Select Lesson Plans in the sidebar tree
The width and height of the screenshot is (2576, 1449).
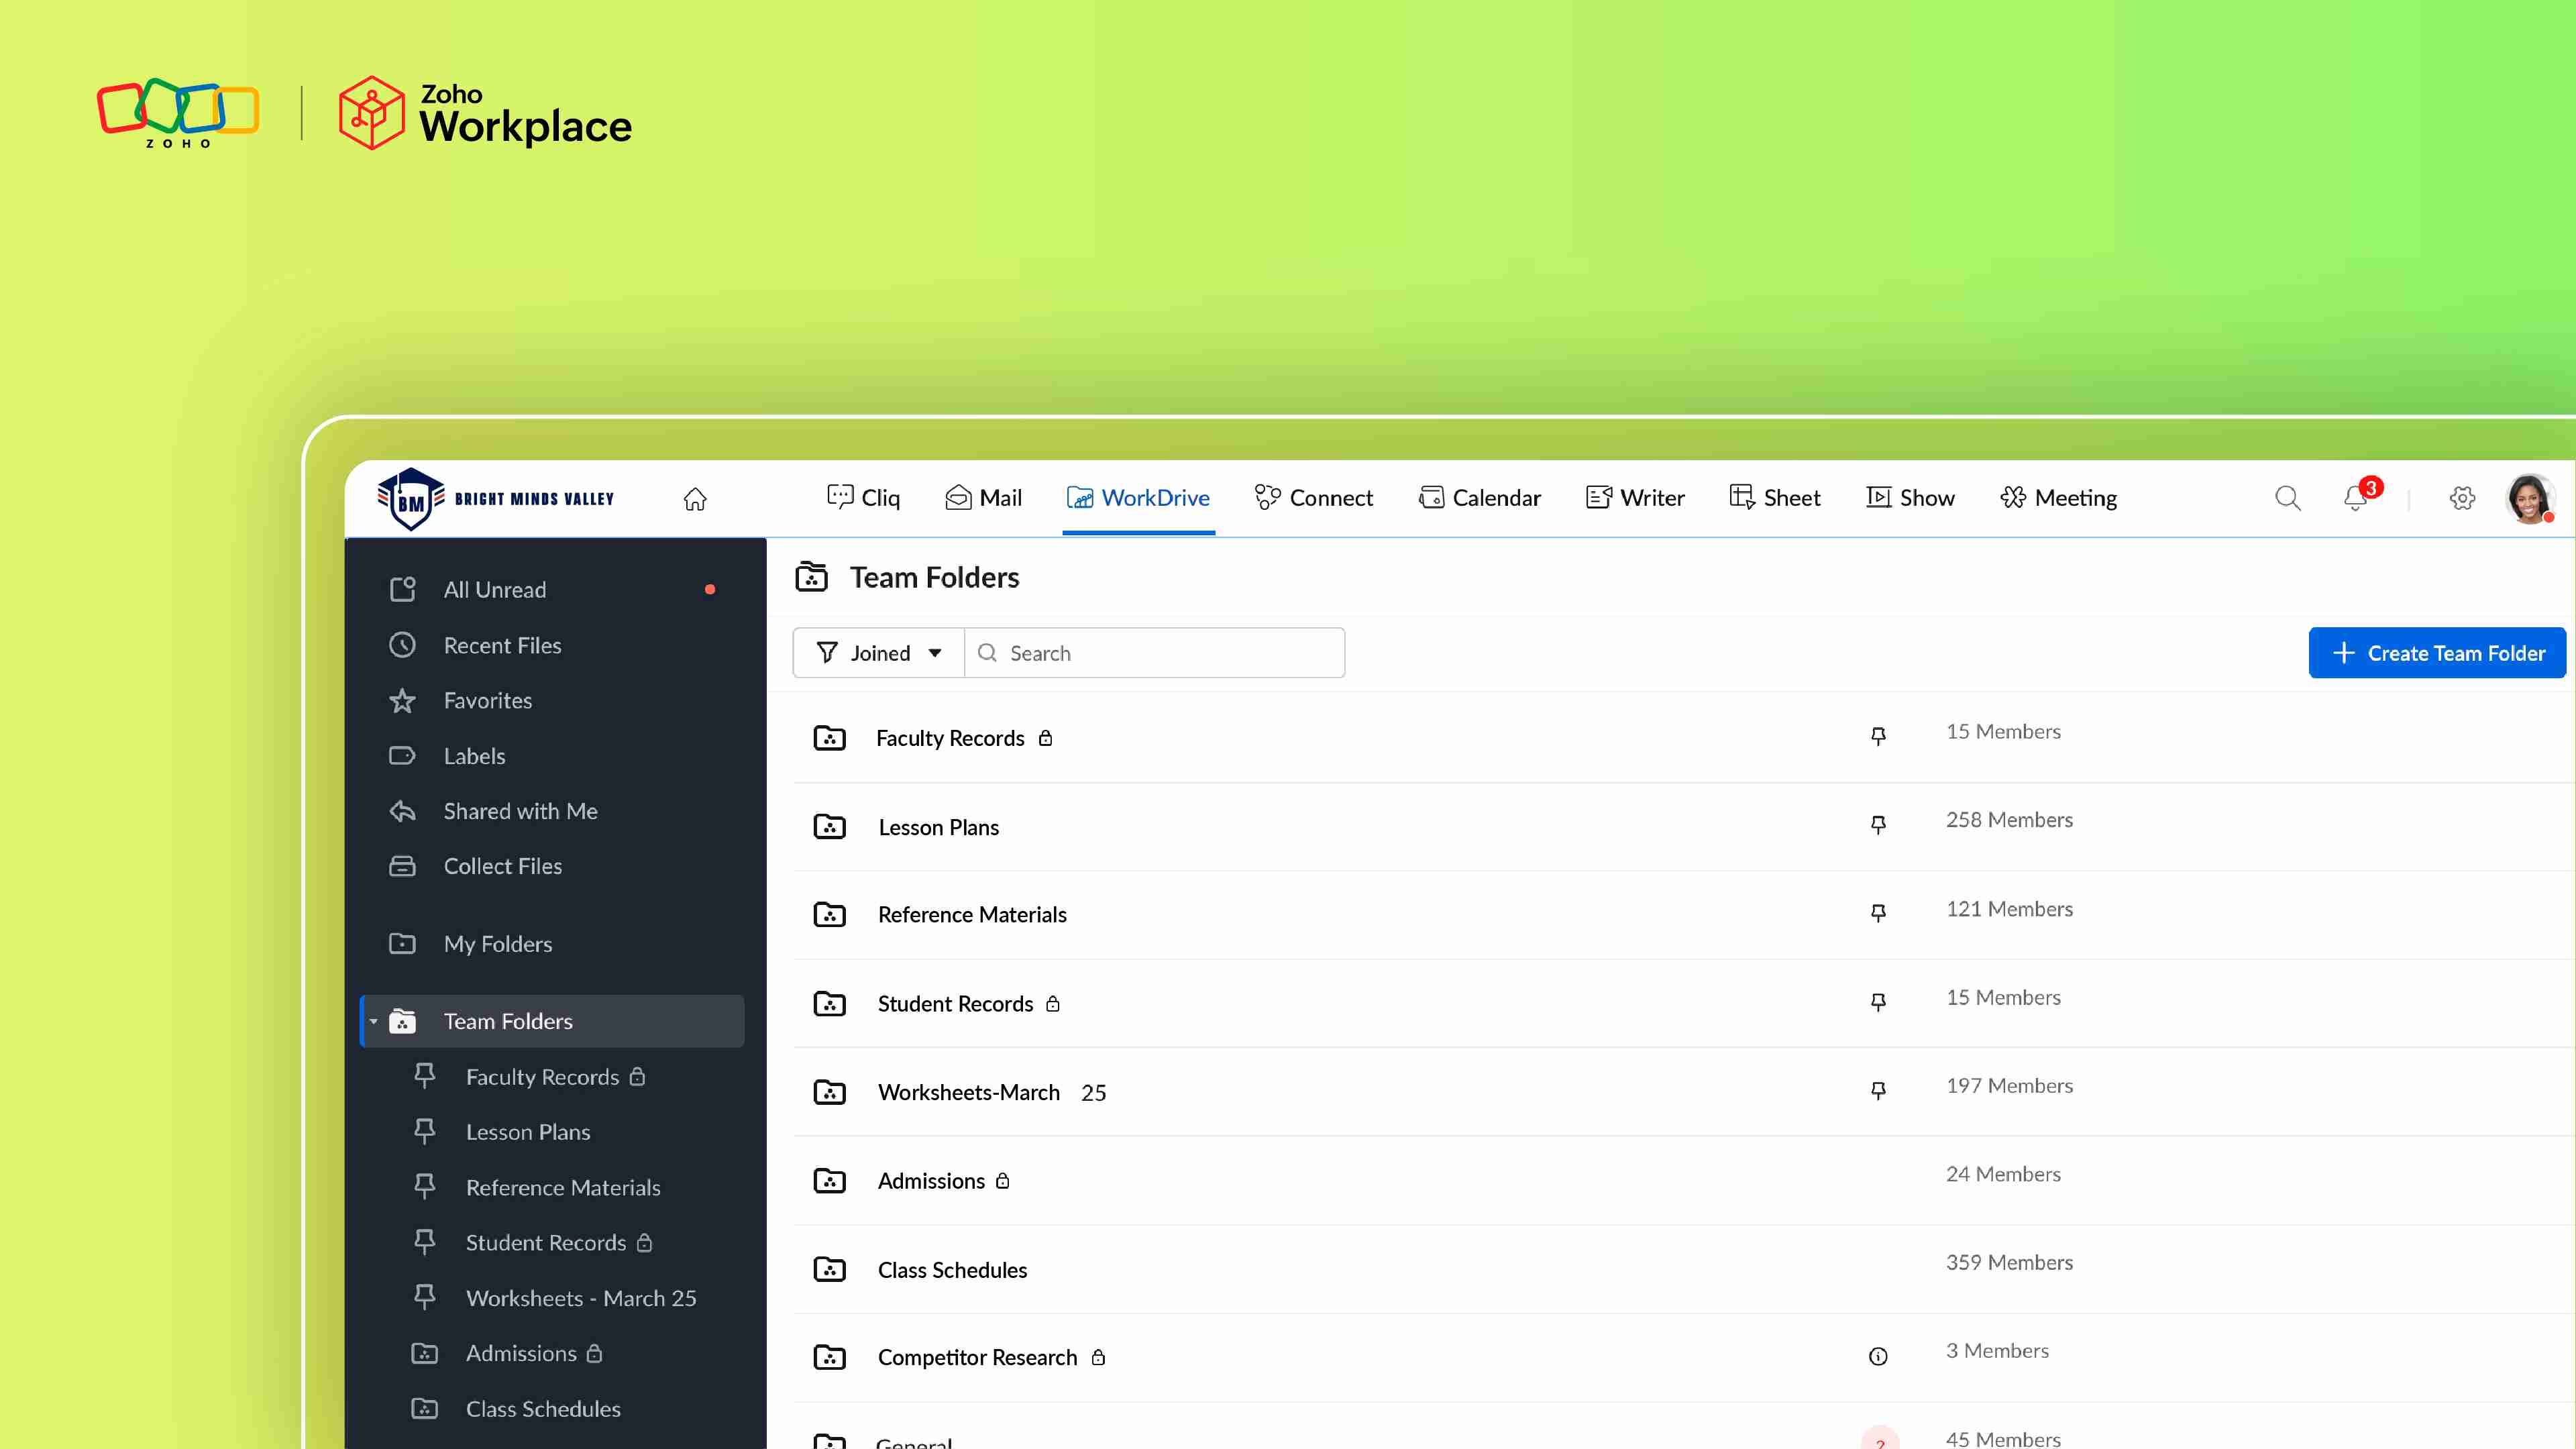[528, 1132]
